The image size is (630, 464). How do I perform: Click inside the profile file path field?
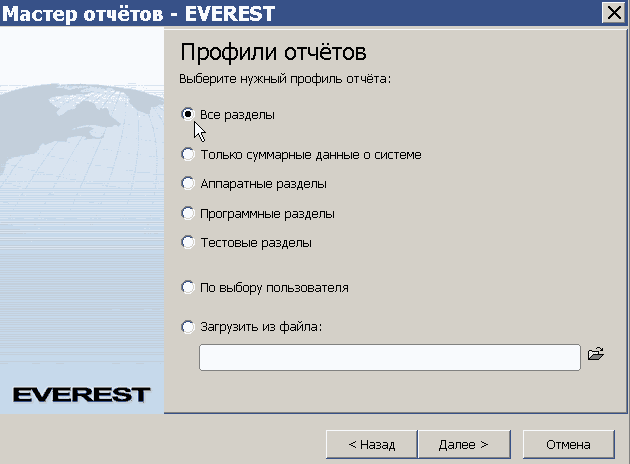(x=390, y=357)
